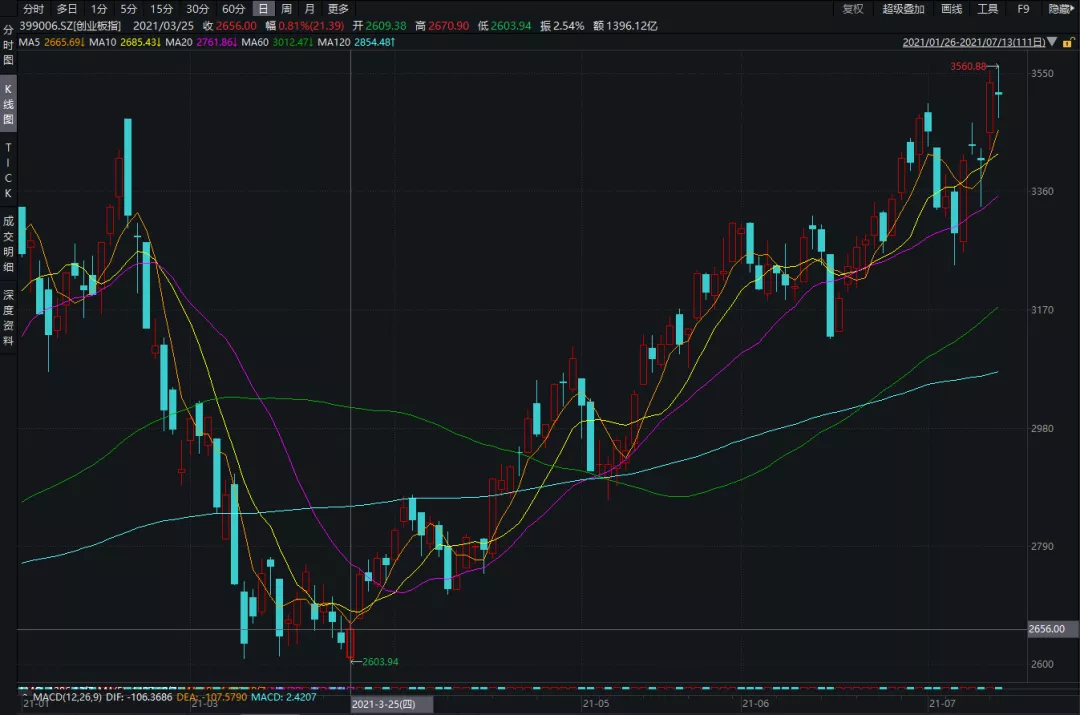
Task: Choose the 15分 period tab
Action: pos(161,9)
